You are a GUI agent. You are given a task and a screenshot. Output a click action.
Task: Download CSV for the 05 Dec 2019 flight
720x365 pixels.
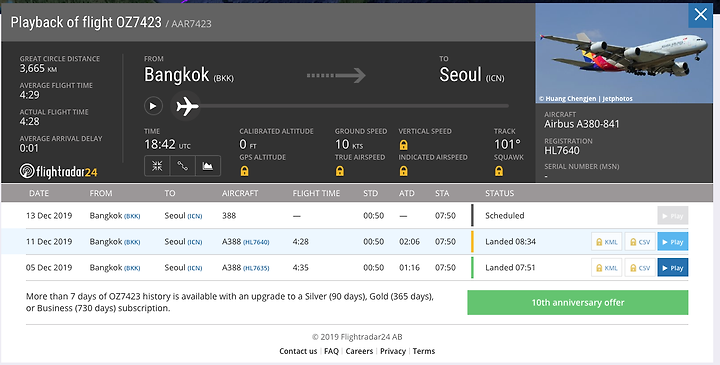coord(640,268)
